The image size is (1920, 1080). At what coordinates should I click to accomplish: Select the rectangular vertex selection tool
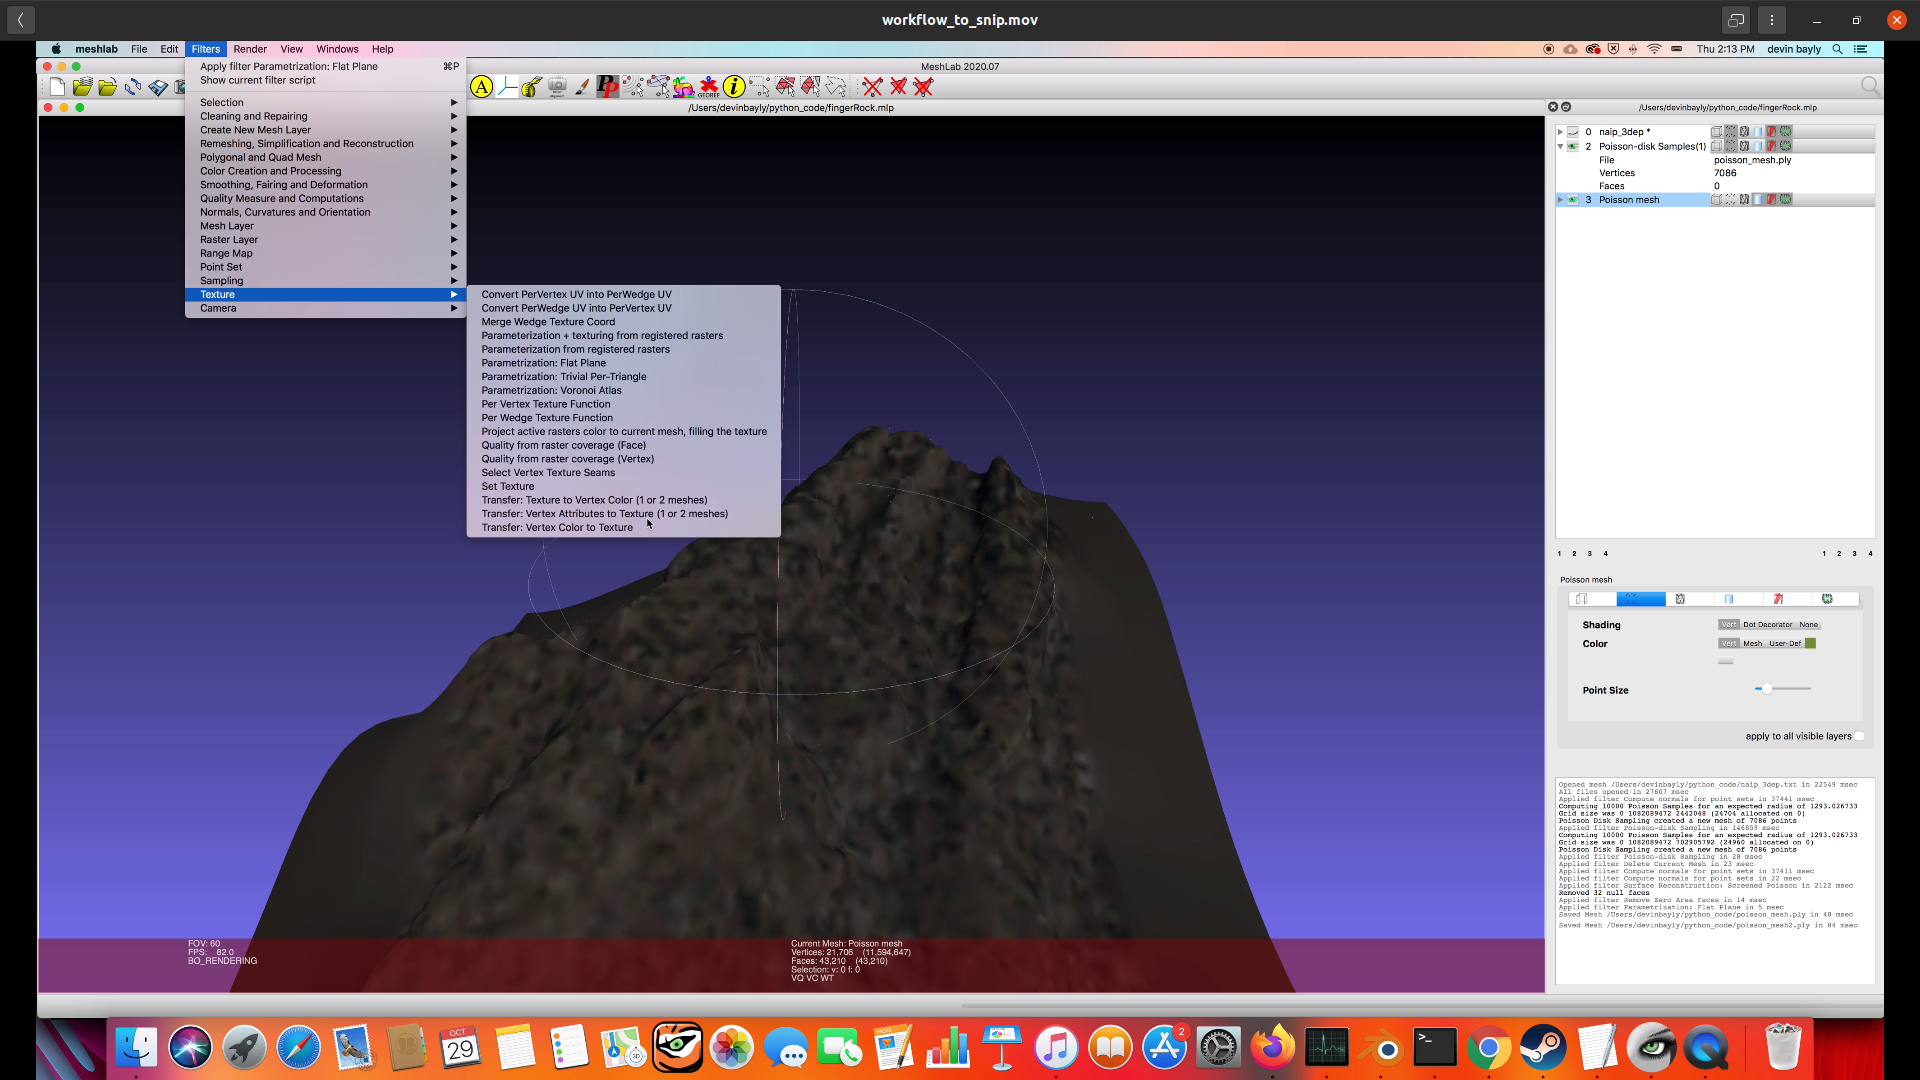click(760, 87)
